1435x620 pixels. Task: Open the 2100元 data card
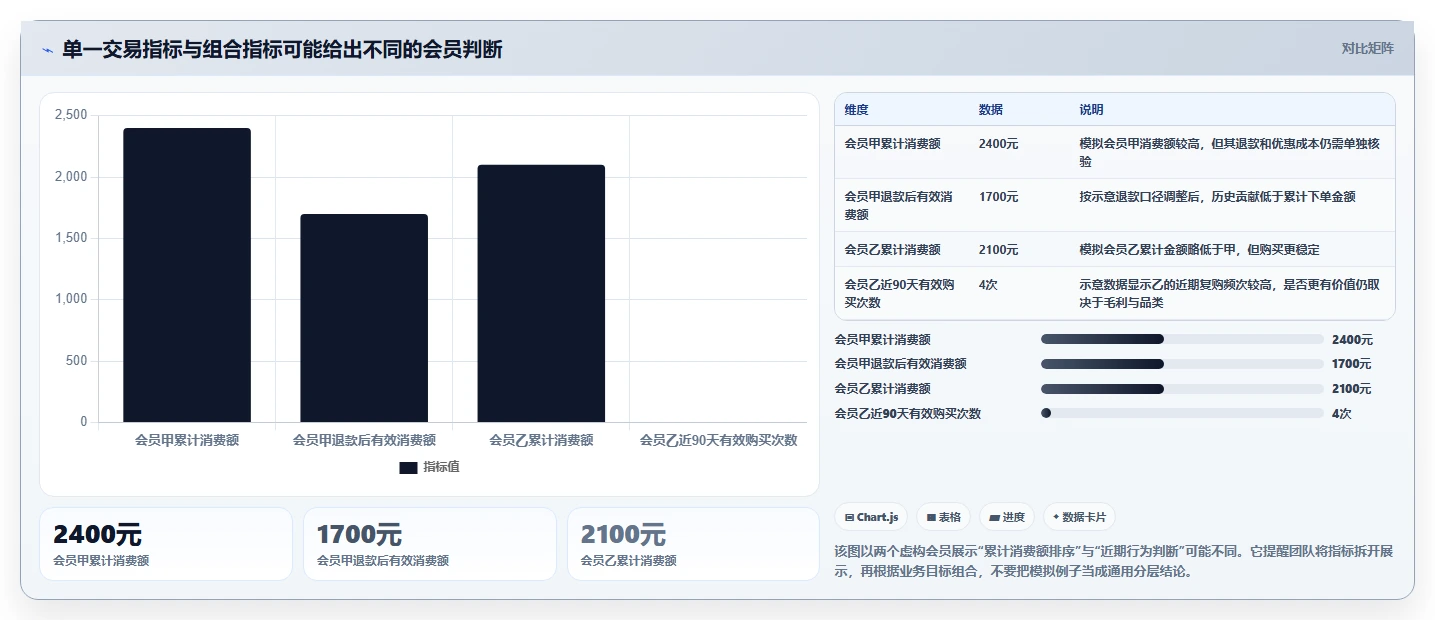(x=693, y=544)
